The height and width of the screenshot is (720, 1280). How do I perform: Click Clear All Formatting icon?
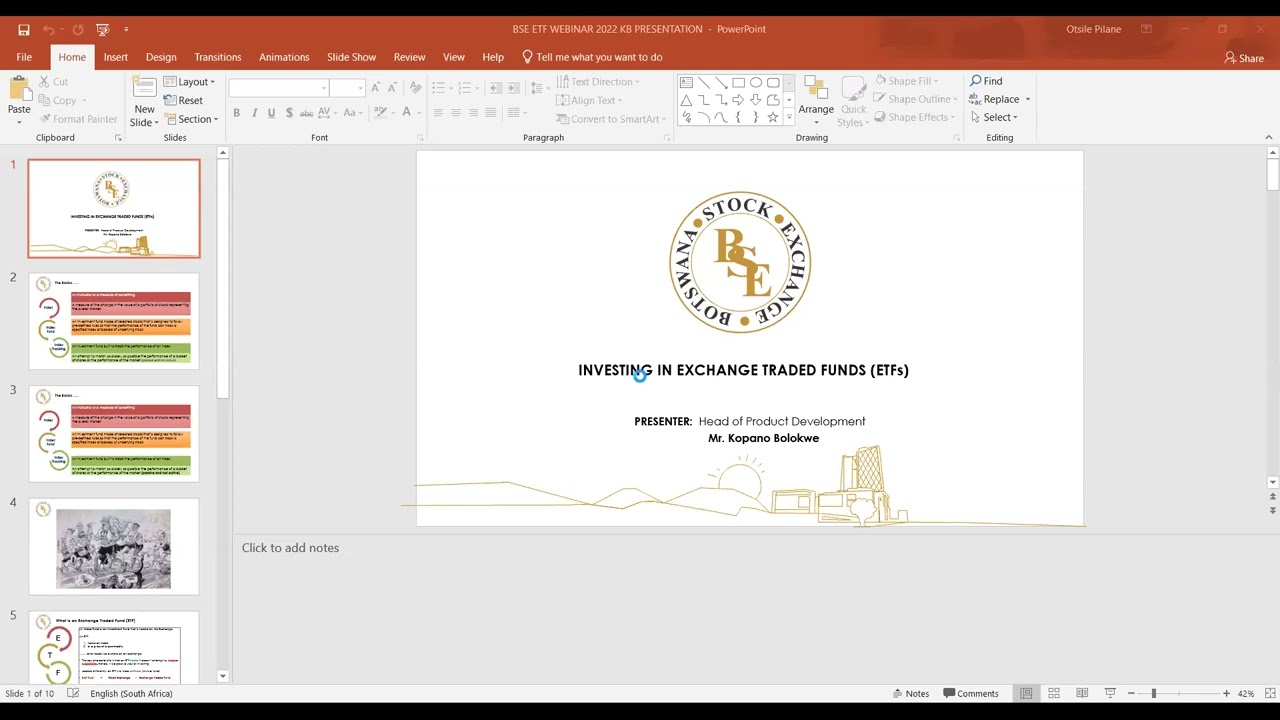(x=416, y=88)
